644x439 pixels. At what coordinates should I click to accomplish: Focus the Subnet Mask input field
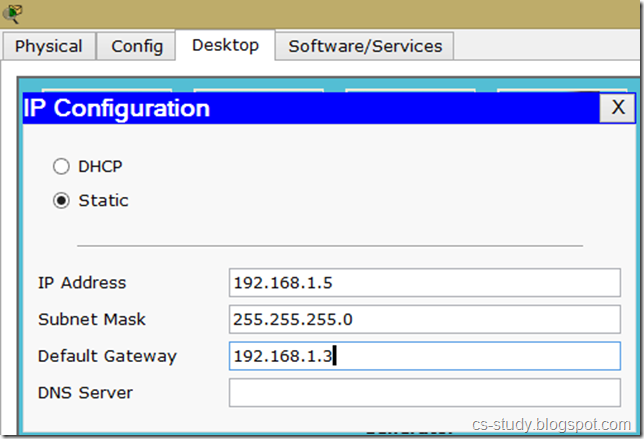(x=424, y=320)
